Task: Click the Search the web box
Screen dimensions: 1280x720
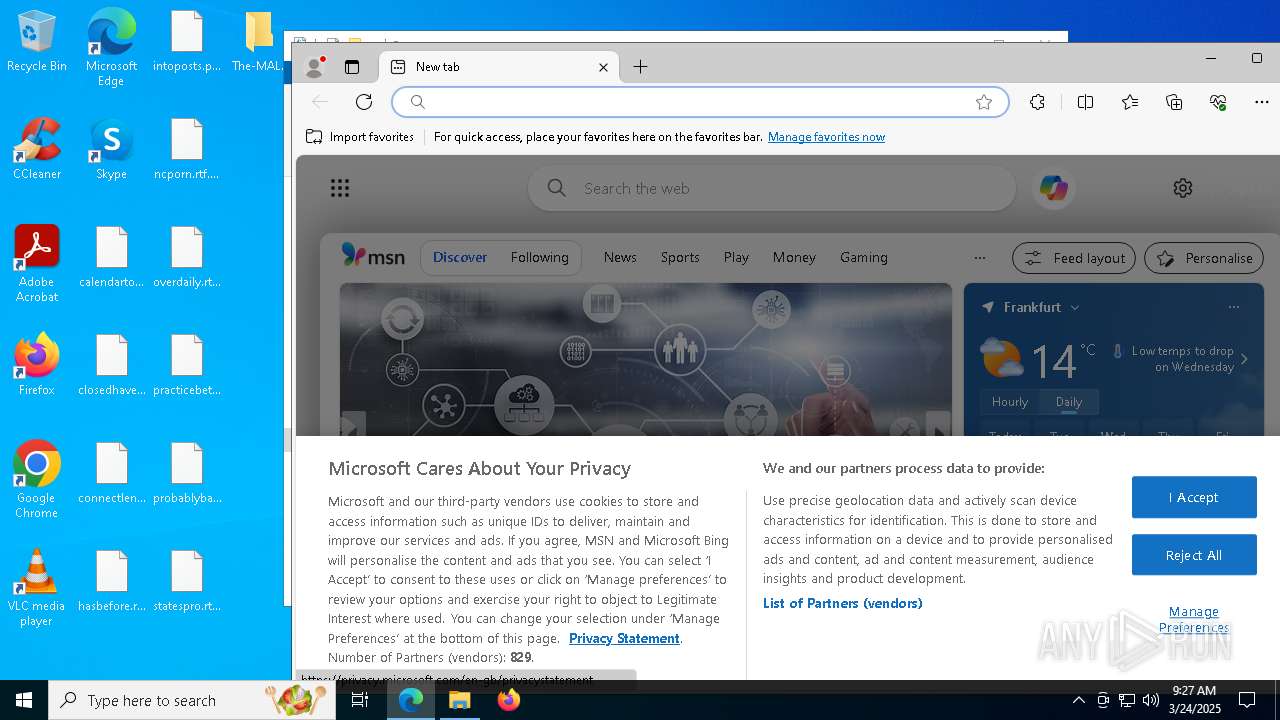Action: pos(772,188)
